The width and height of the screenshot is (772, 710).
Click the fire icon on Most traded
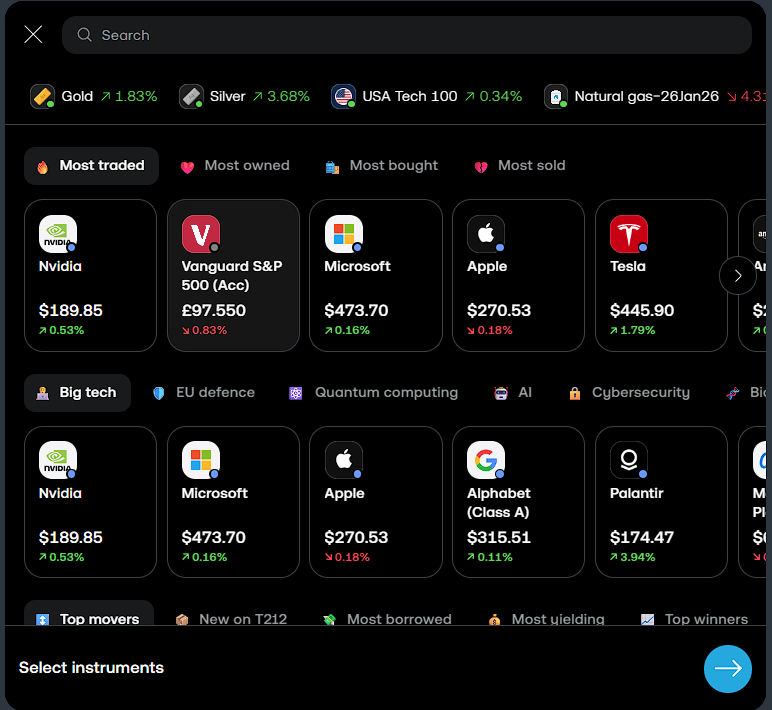43,167
